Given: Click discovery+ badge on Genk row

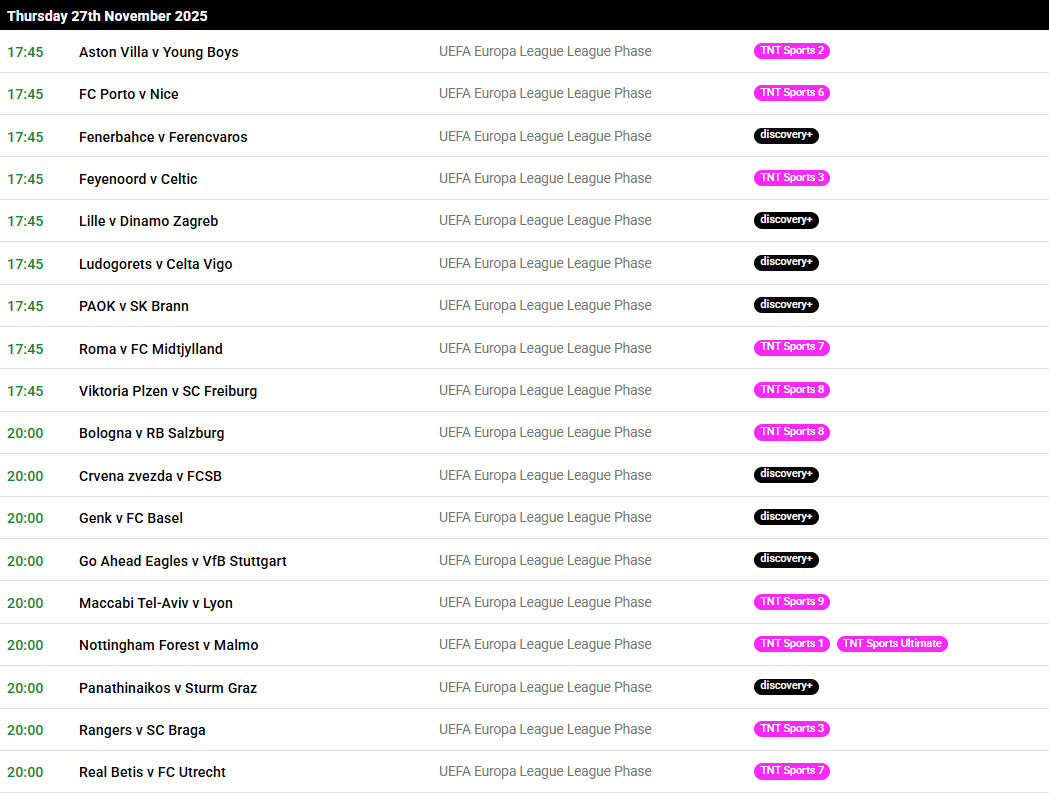Looking at the screenshot, I should click(x=786, y=517).
